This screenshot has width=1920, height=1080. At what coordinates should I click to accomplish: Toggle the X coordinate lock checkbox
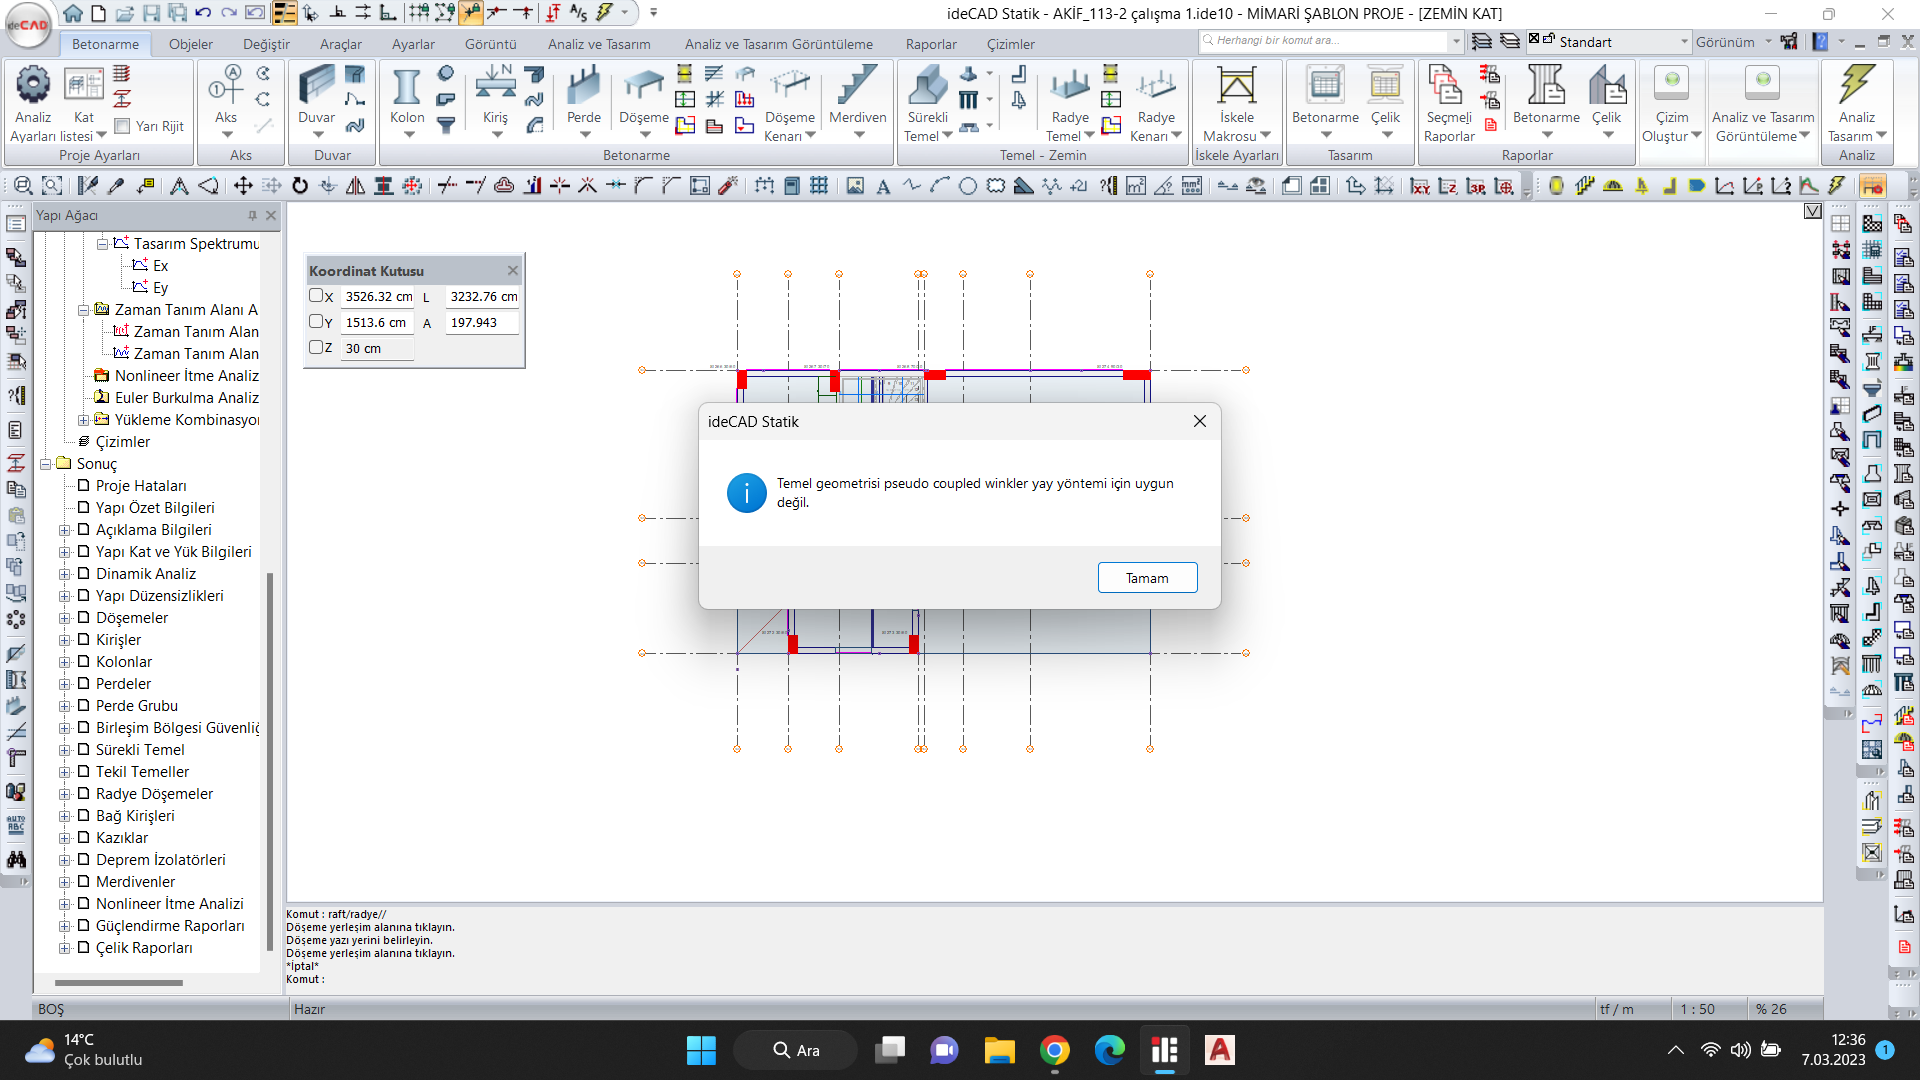(316, 296)
